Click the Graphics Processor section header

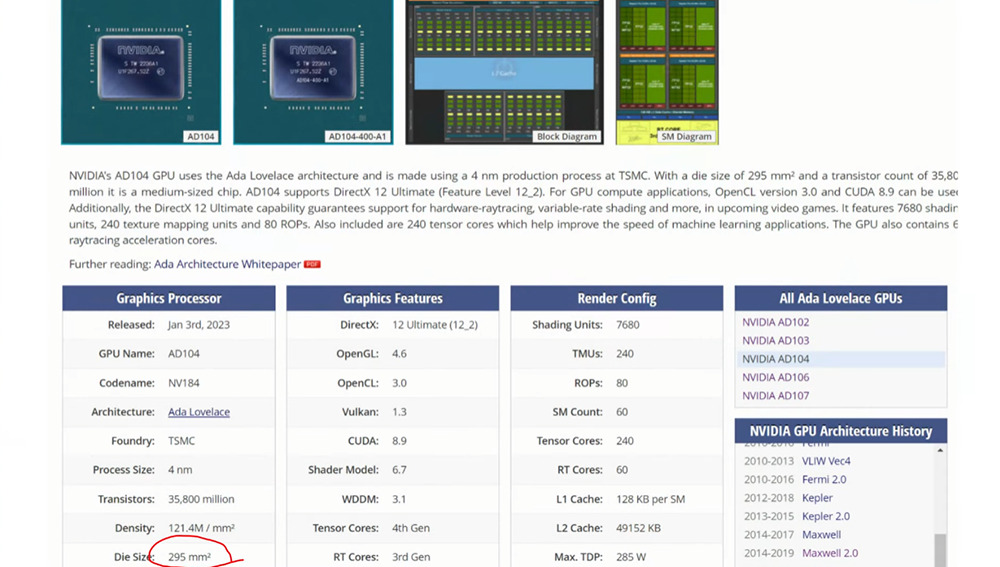tap(169, 298)
